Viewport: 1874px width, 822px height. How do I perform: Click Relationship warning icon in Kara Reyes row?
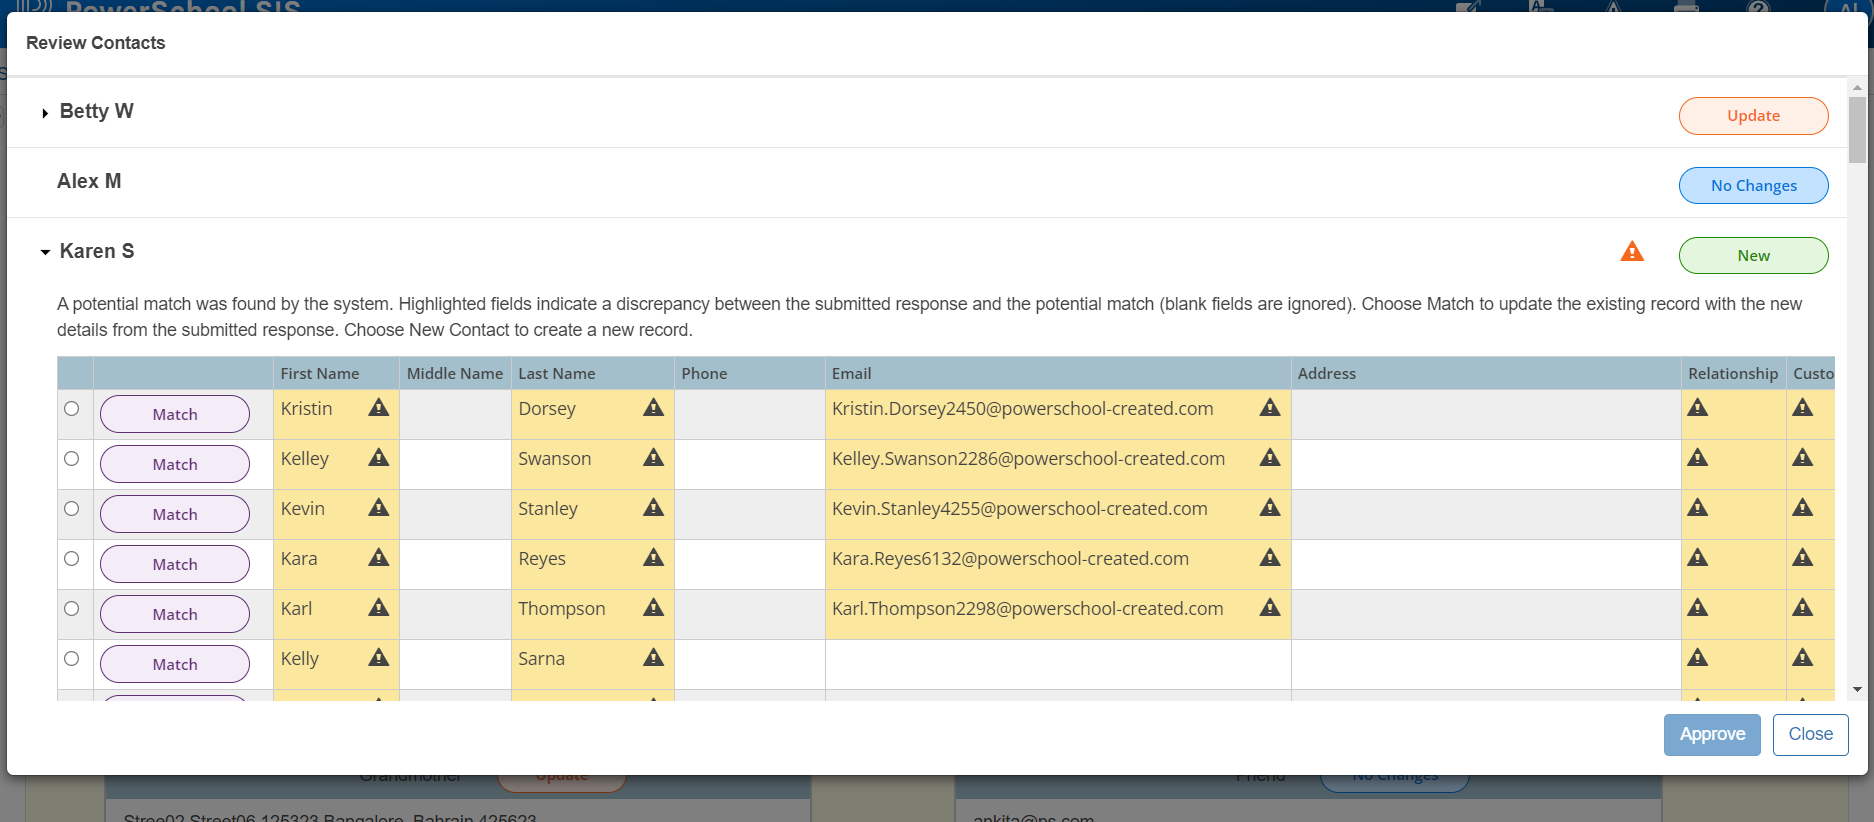[1697, 558]
